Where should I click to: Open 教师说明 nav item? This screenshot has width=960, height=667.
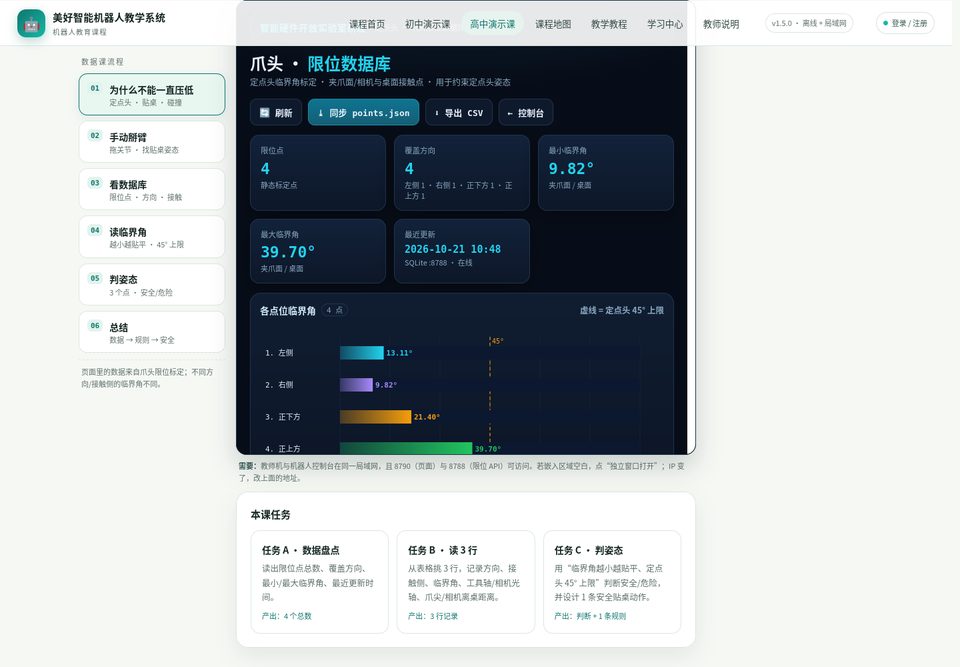point(721,24)
